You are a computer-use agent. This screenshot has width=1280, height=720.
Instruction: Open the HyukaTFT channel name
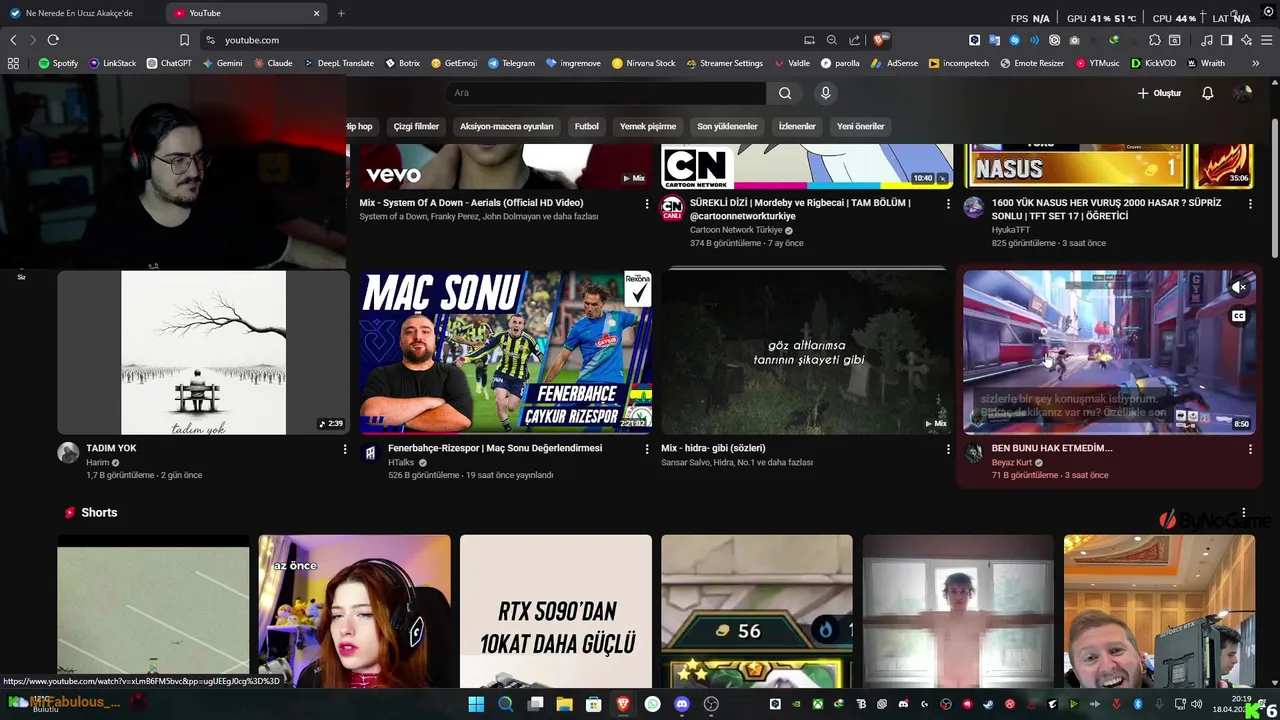(x=1011, y=230)
